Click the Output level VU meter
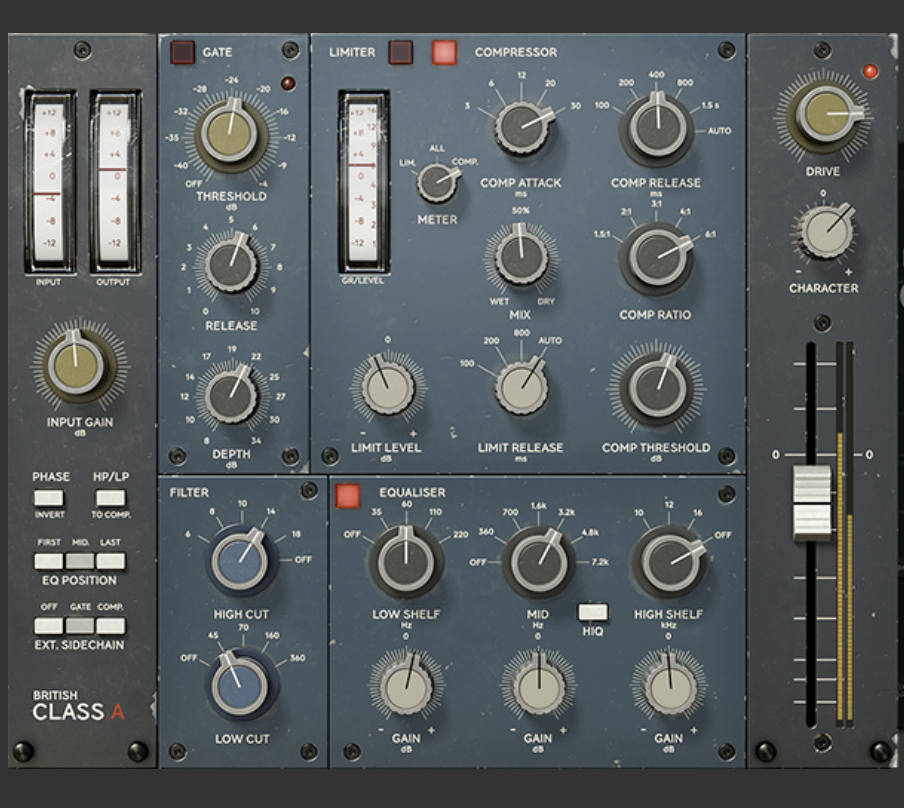904x808 pixels. [114, 182]
